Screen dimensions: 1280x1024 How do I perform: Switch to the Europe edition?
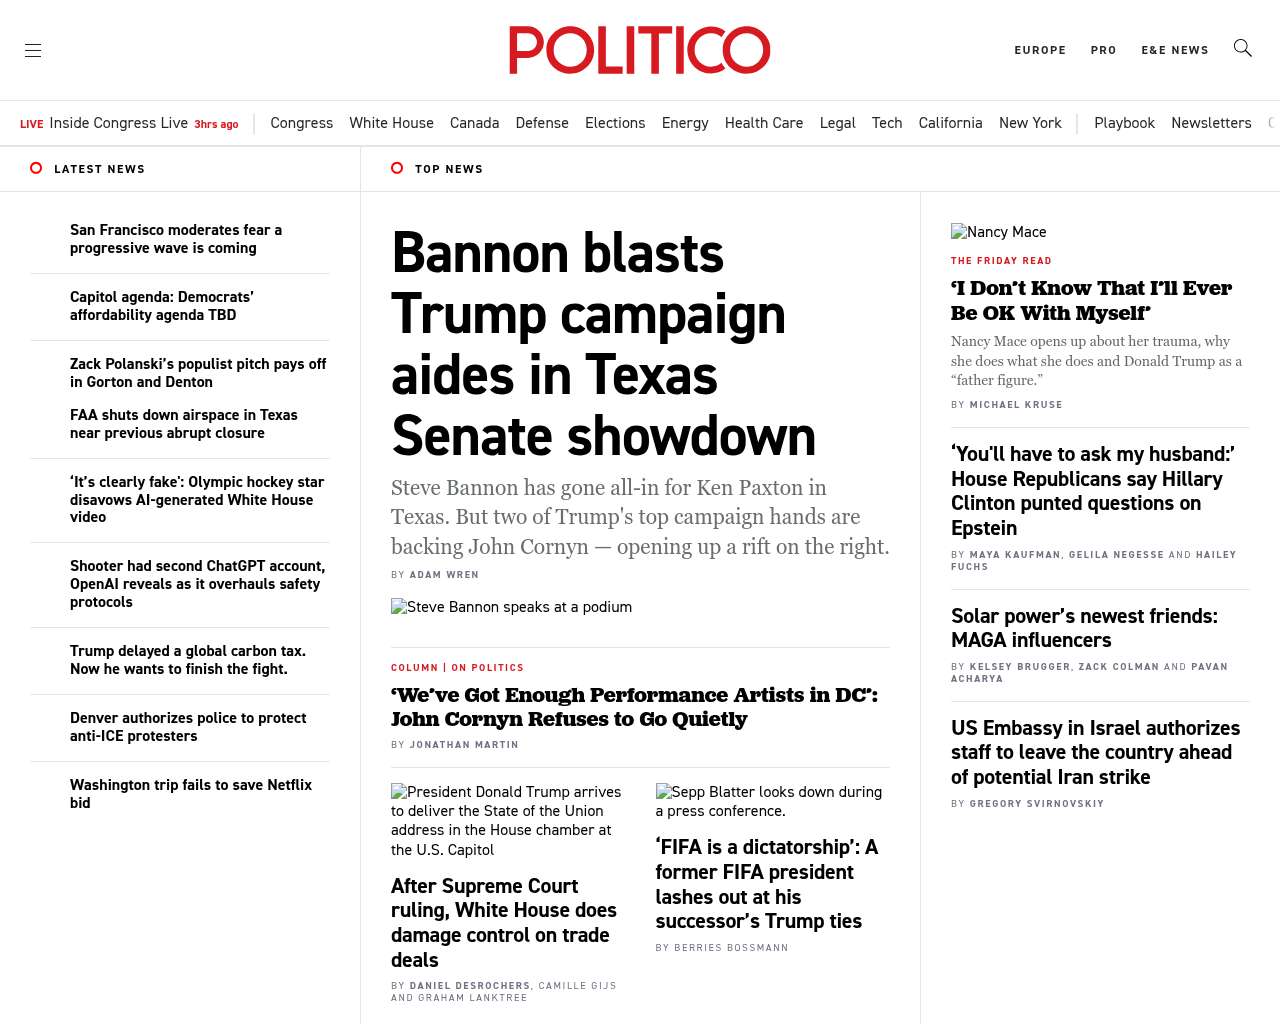(x=1040, y=50)
